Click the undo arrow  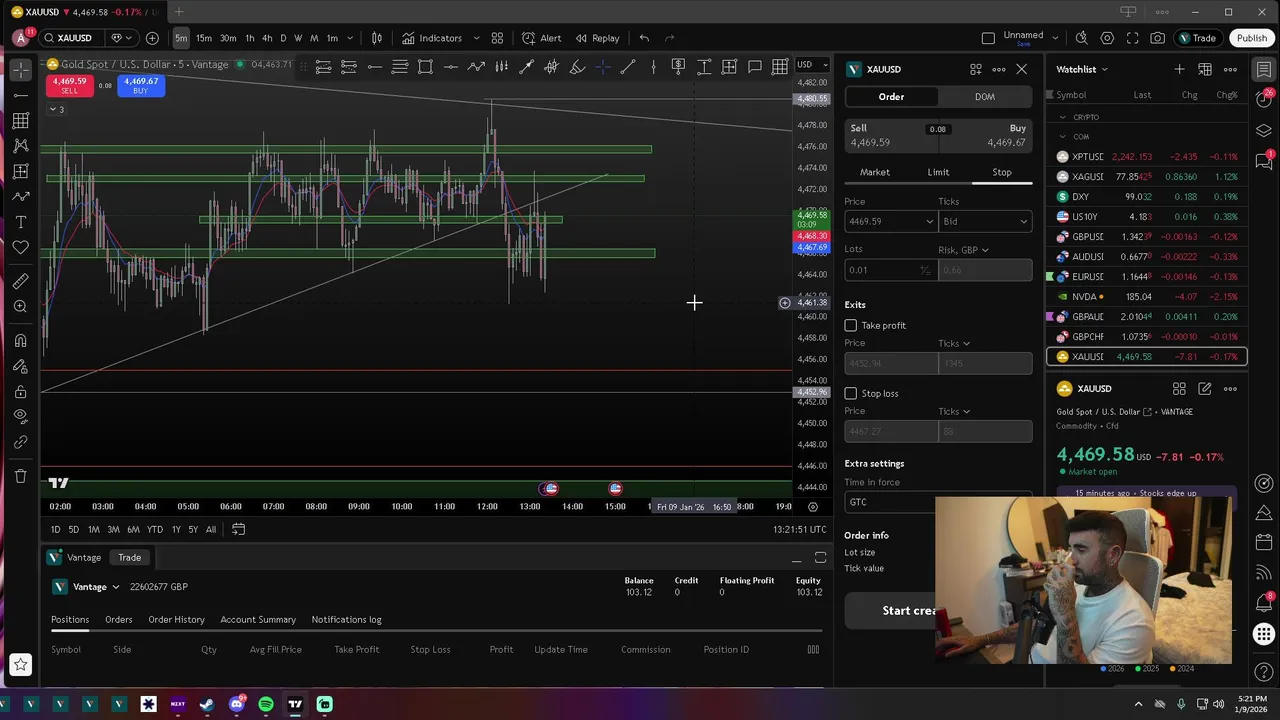(644, 38)
